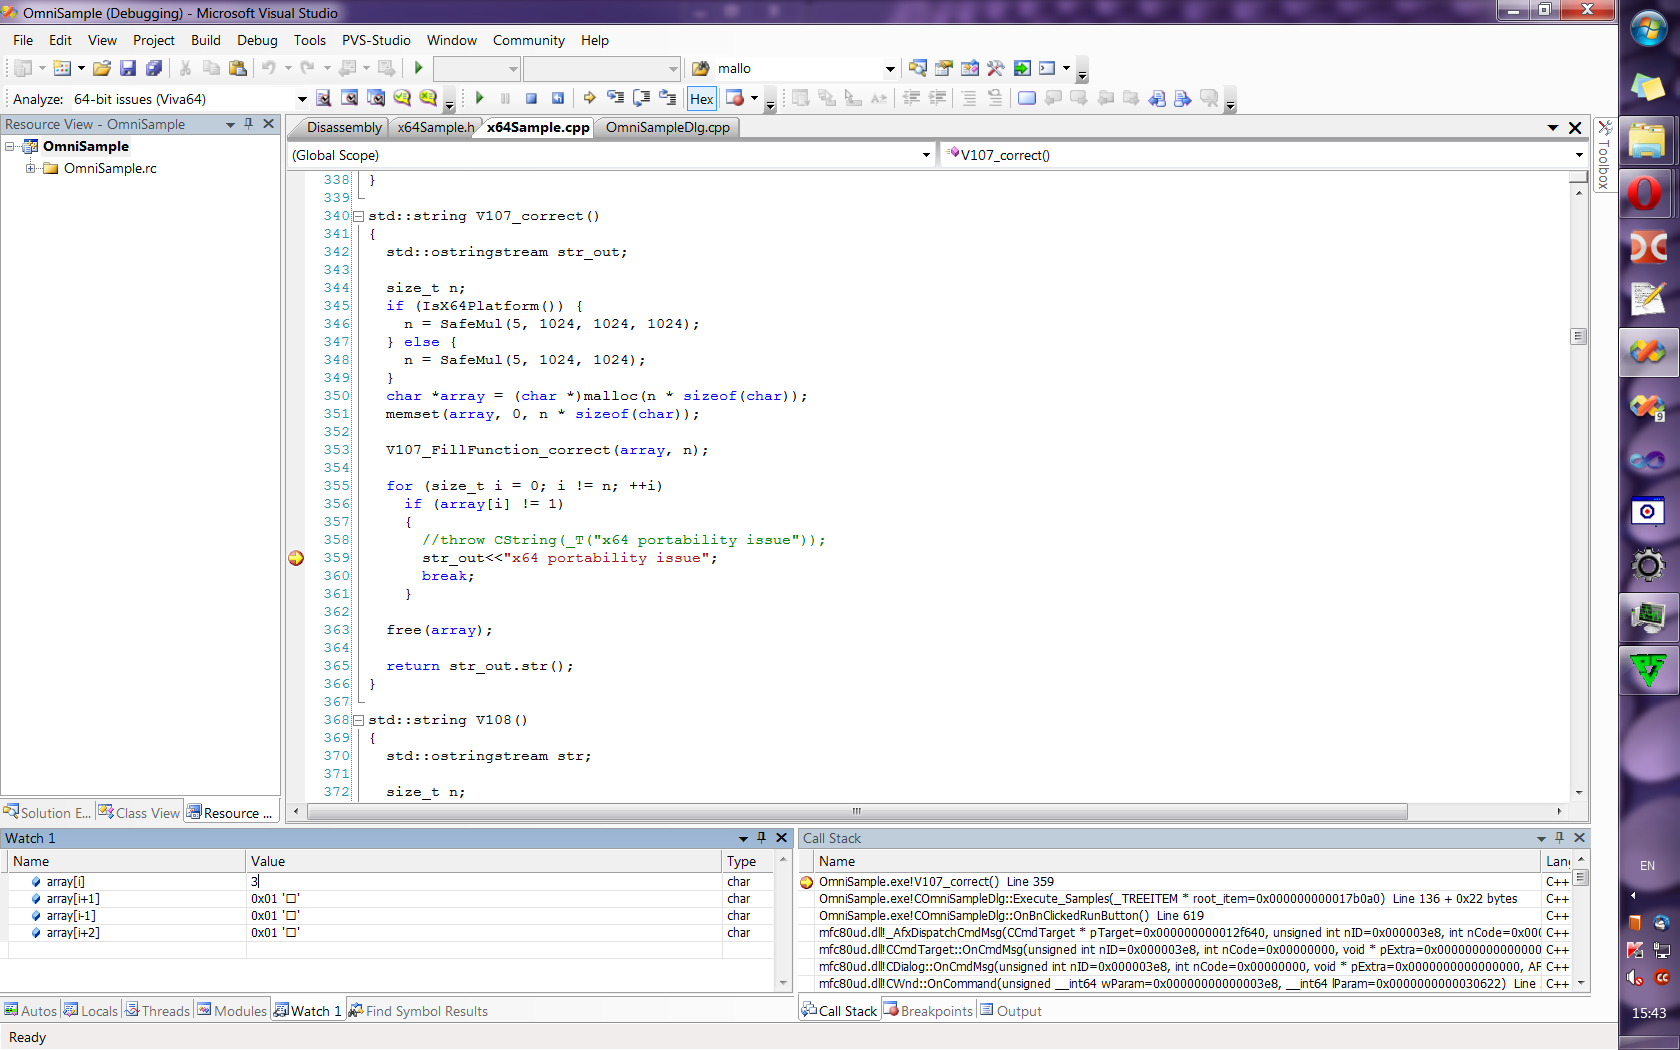Toggle the pin on the Call Stack panel
Screen dimensions: 1680x1050
tap(1559, 838)
